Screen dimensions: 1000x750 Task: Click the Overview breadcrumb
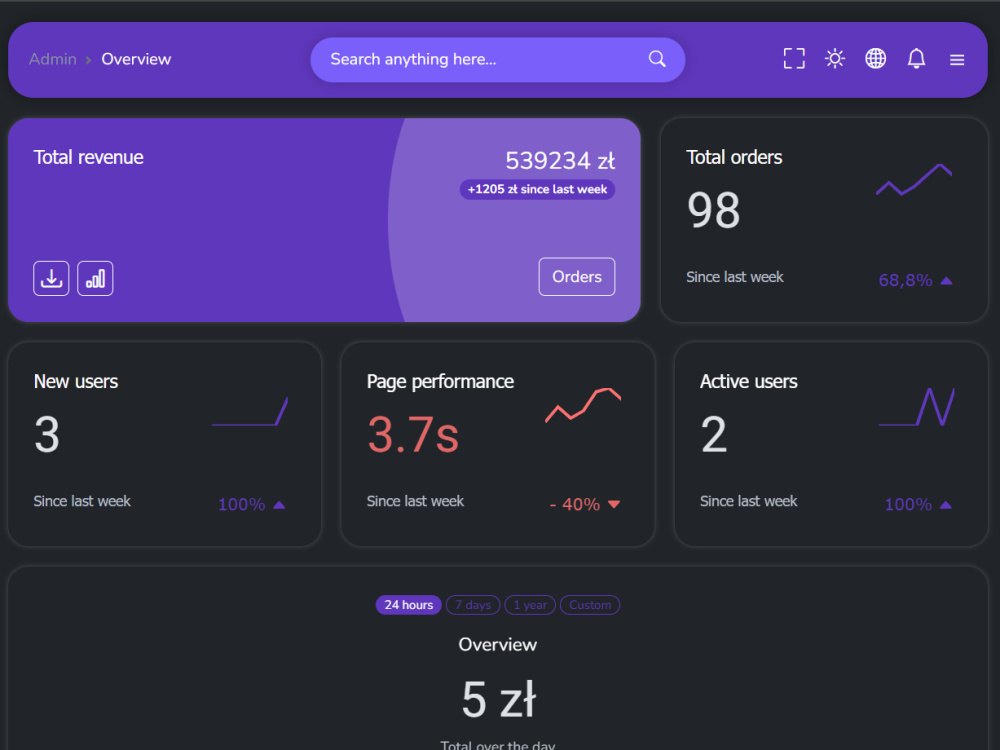point(136,59)
